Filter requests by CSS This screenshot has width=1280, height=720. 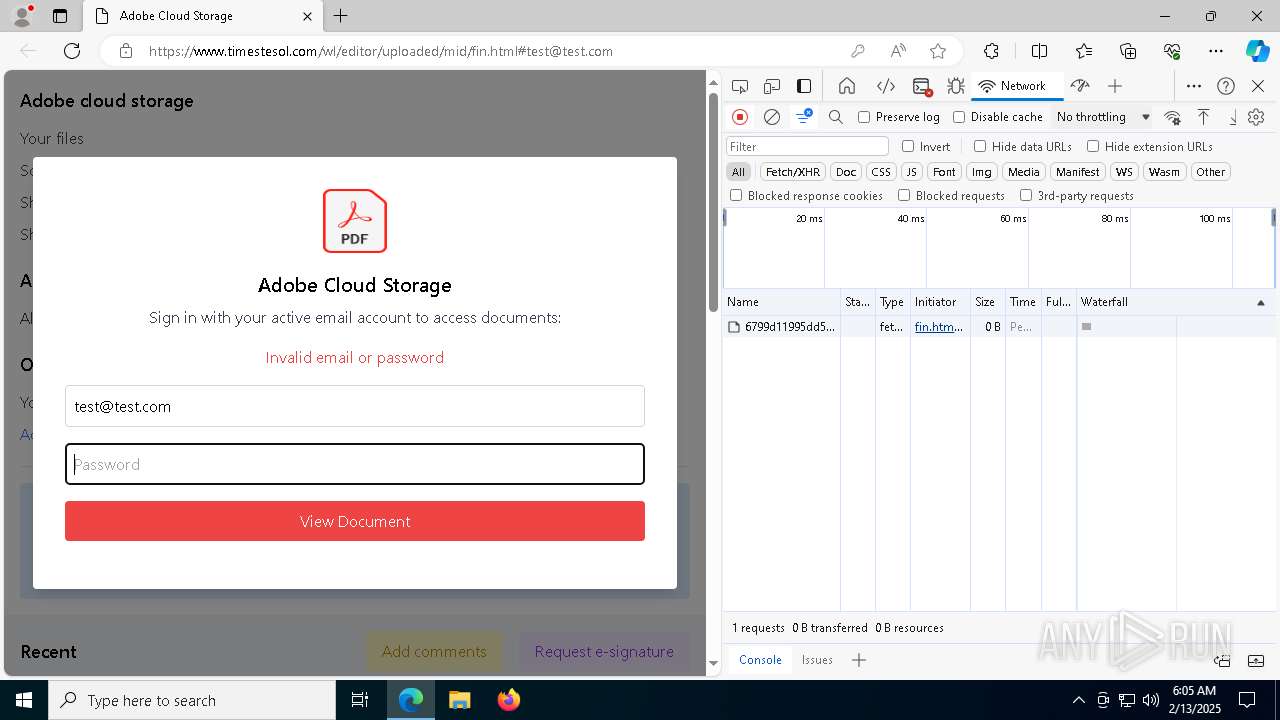click(881, 172)
